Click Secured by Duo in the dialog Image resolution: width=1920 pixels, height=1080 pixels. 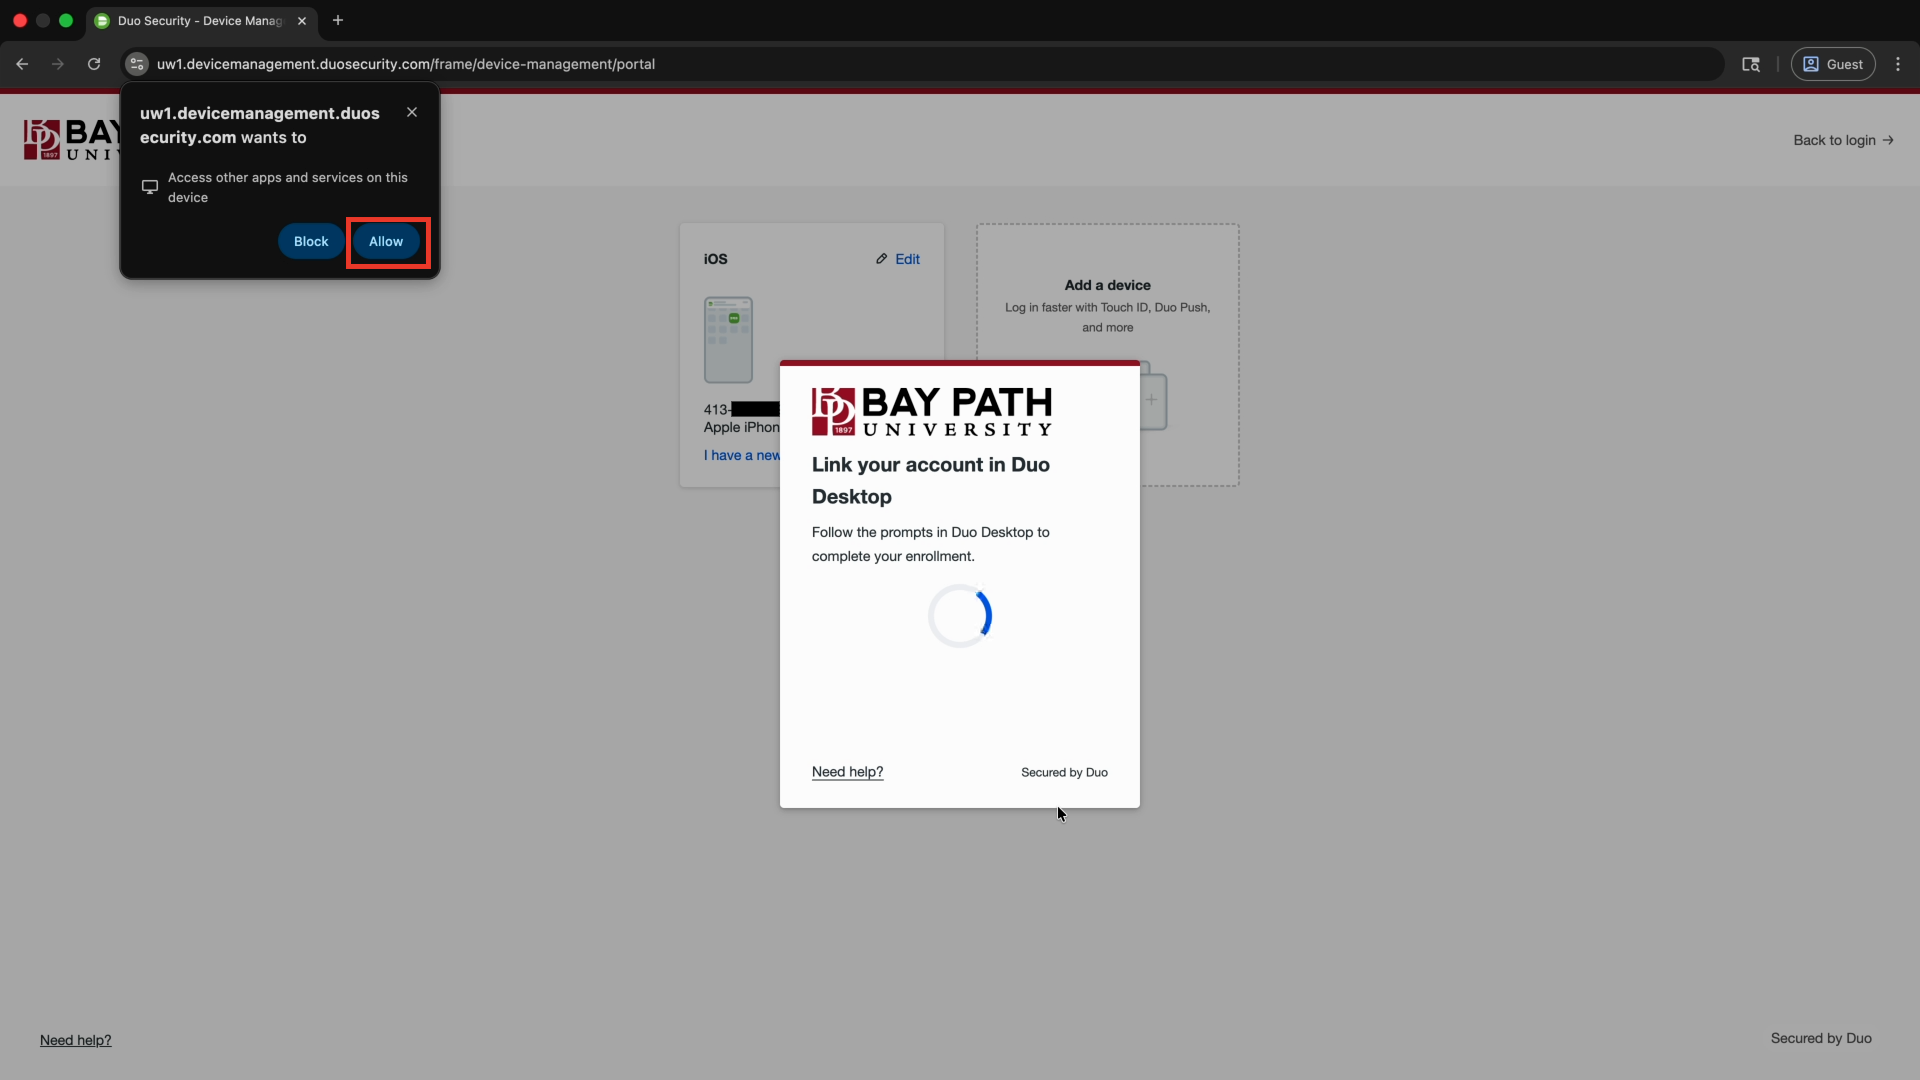(1064, 772)
